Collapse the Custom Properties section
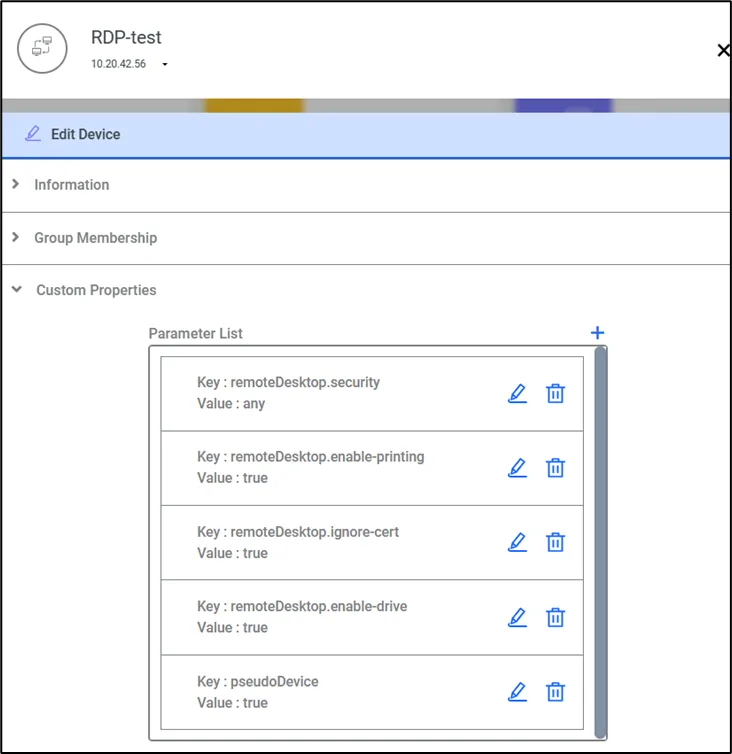The width and height of the screenshot is (732, 754). (17, 289)
